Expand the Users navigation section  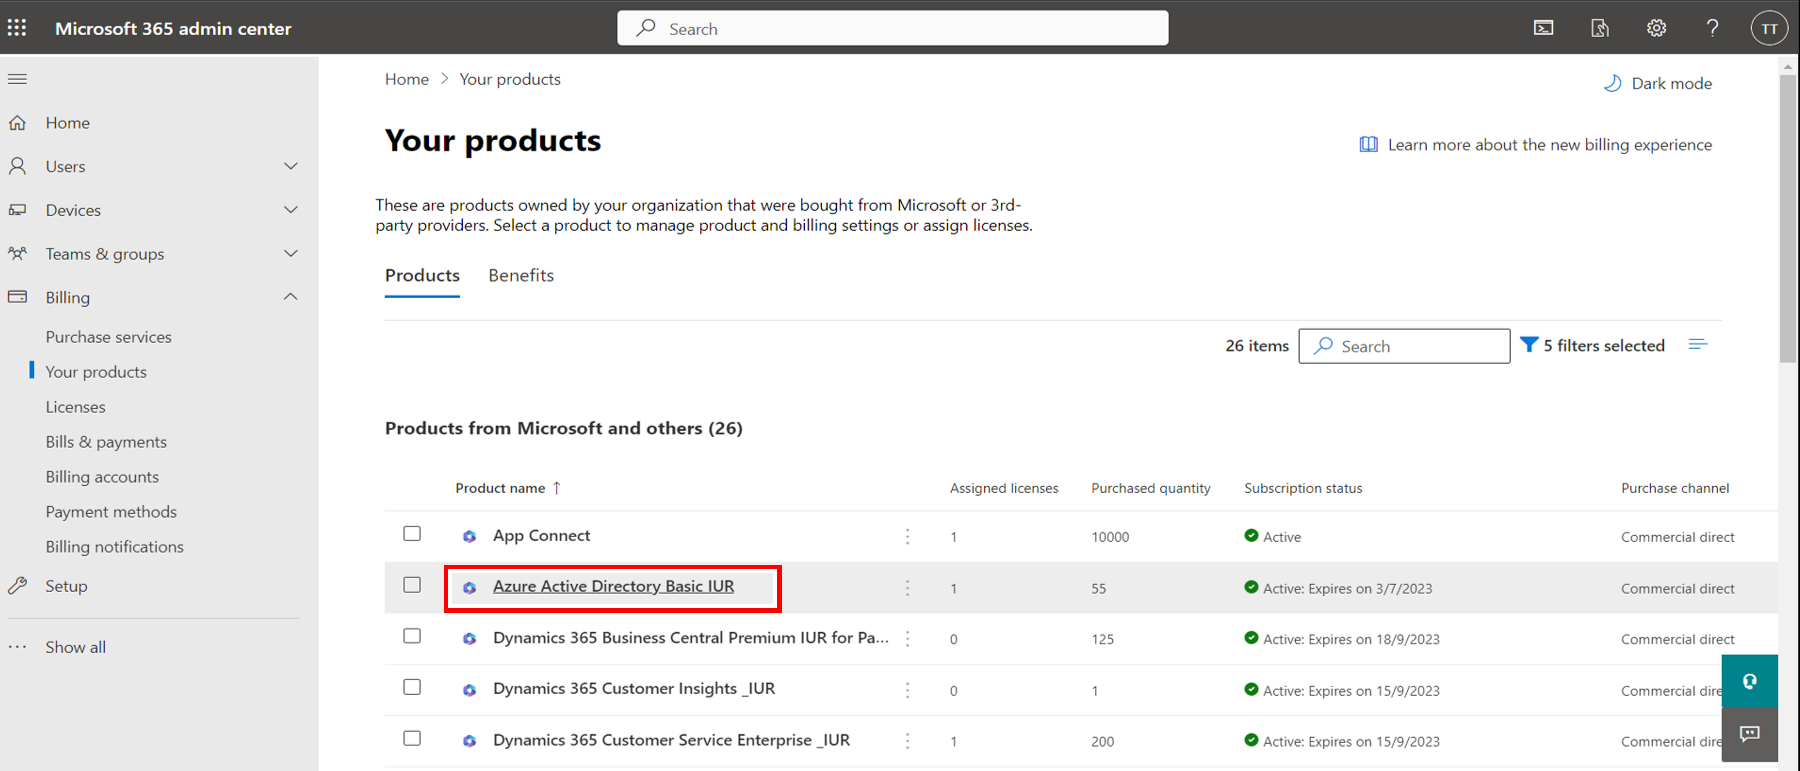[x=290, y=166]
